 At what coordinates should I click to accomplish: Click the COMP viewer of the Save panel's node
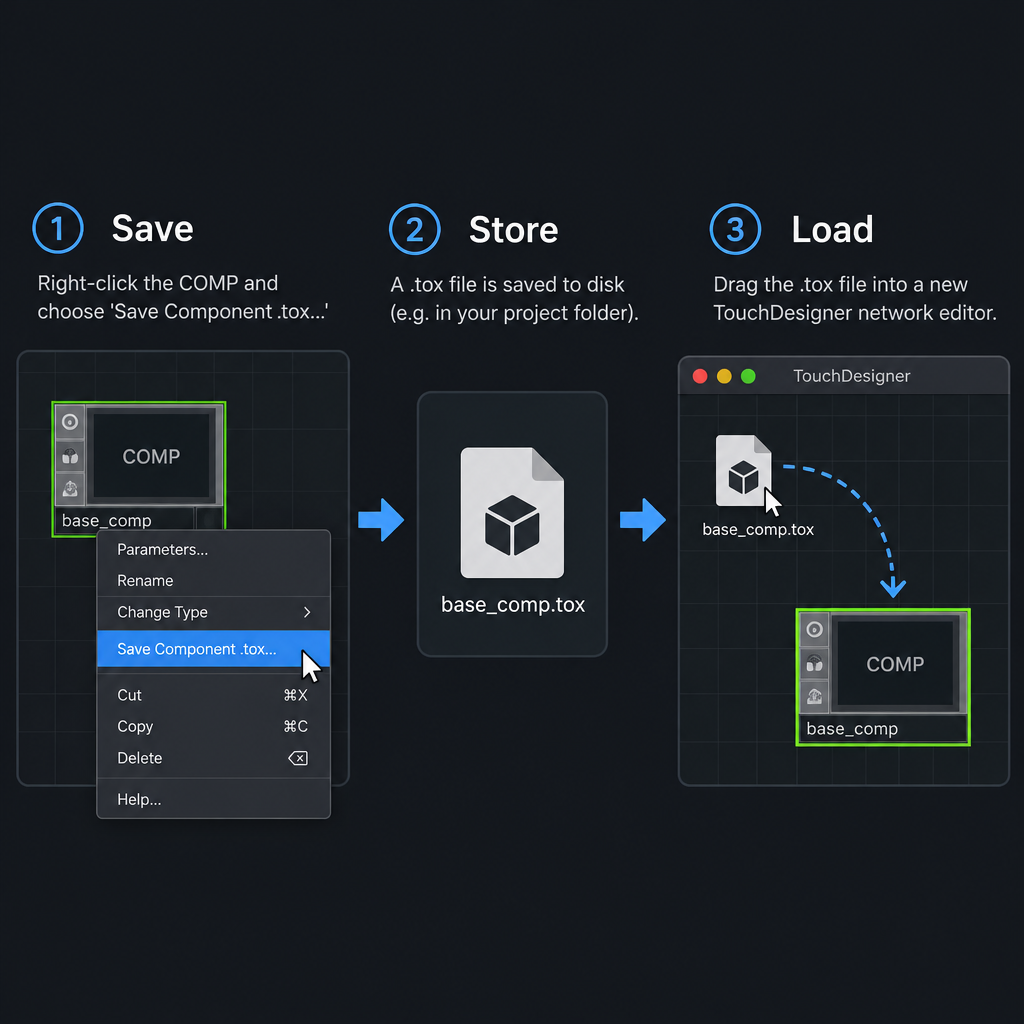coord(152,456)
